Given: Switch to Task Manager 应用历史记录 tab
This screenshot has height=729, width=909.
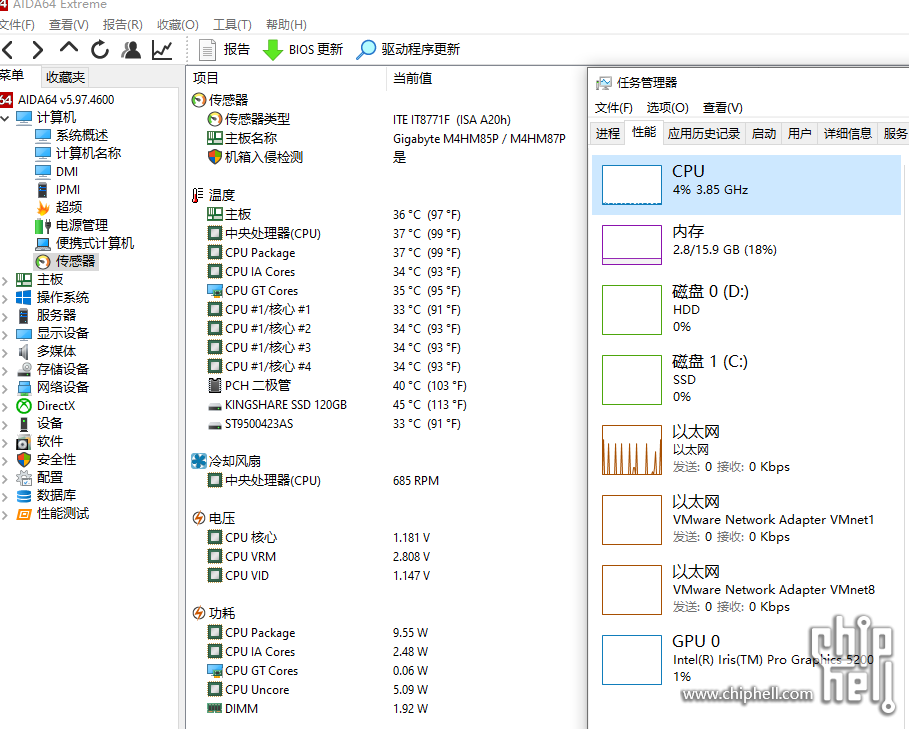Looking at the screenshot, I should [x=704, y=134].
